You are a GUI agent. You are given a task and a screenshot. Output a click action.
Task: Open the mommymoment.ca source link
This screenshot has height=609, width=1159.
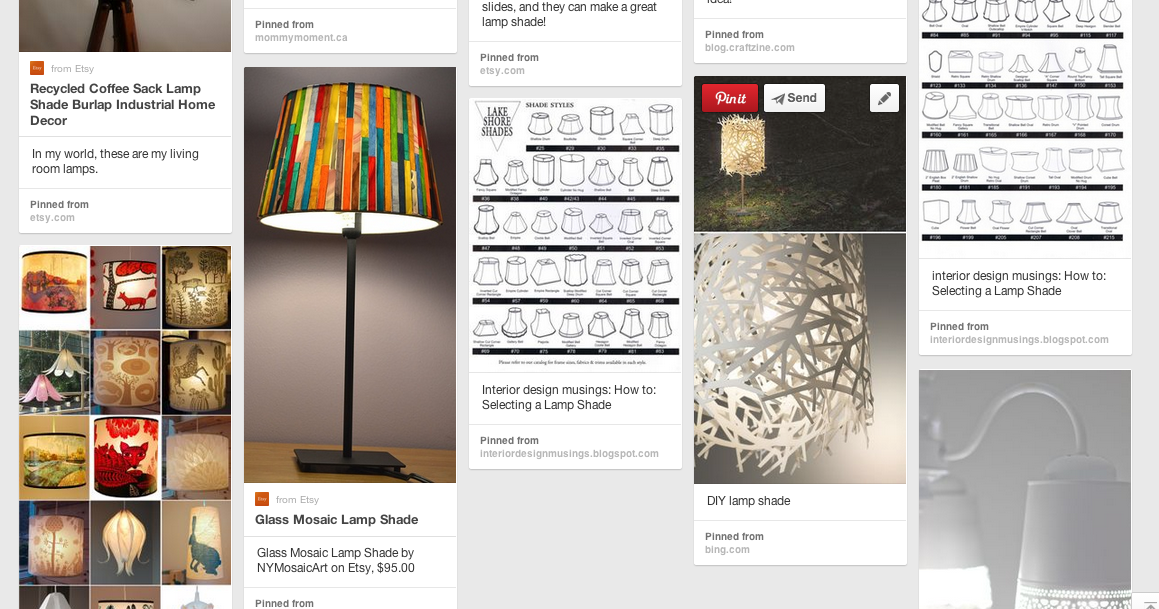click(301, 38)
